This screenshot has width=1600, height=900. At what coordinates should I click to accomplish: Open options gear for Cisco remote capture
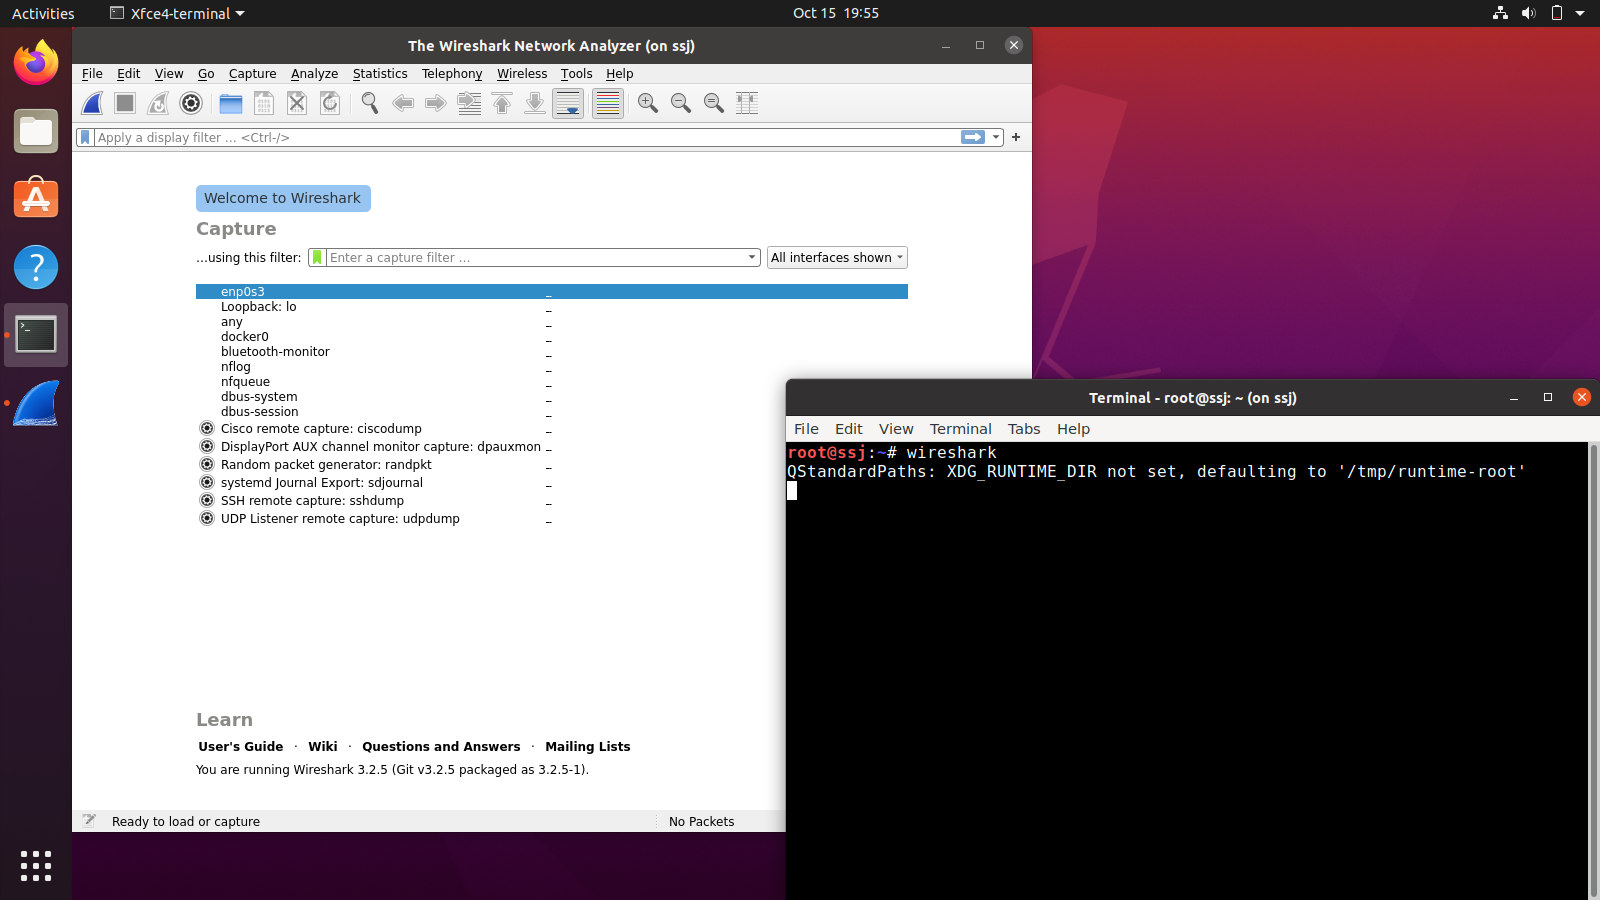(x=207, y=428)
